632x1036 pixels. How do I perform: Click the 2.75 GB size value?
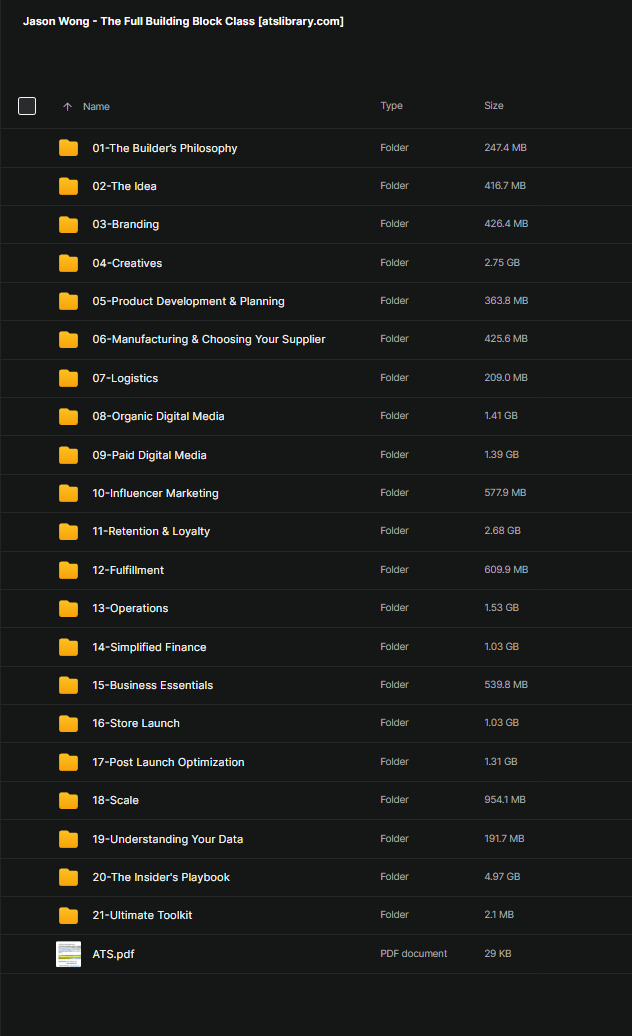click(x=502, y=262)
